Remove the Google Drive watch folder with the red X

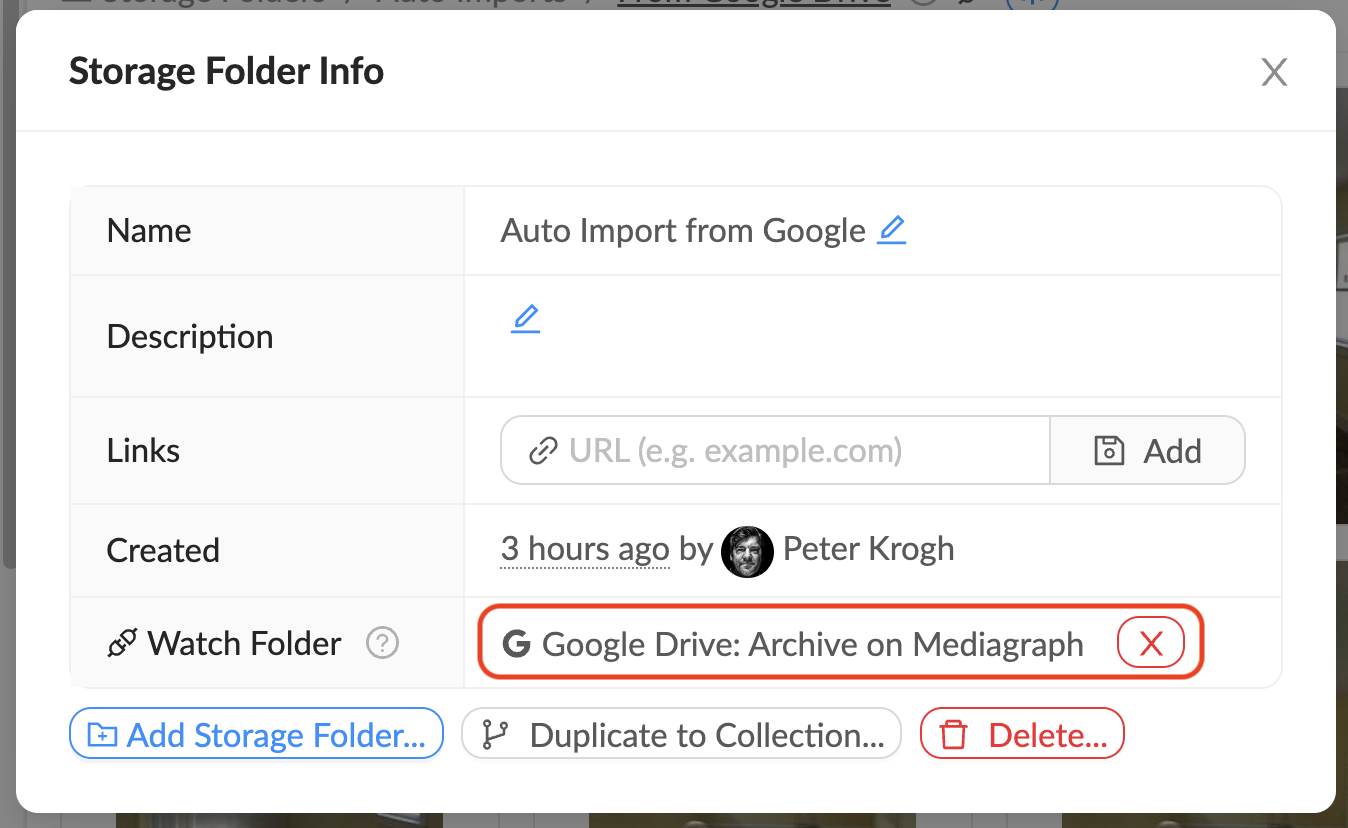tap(1150, 644)
